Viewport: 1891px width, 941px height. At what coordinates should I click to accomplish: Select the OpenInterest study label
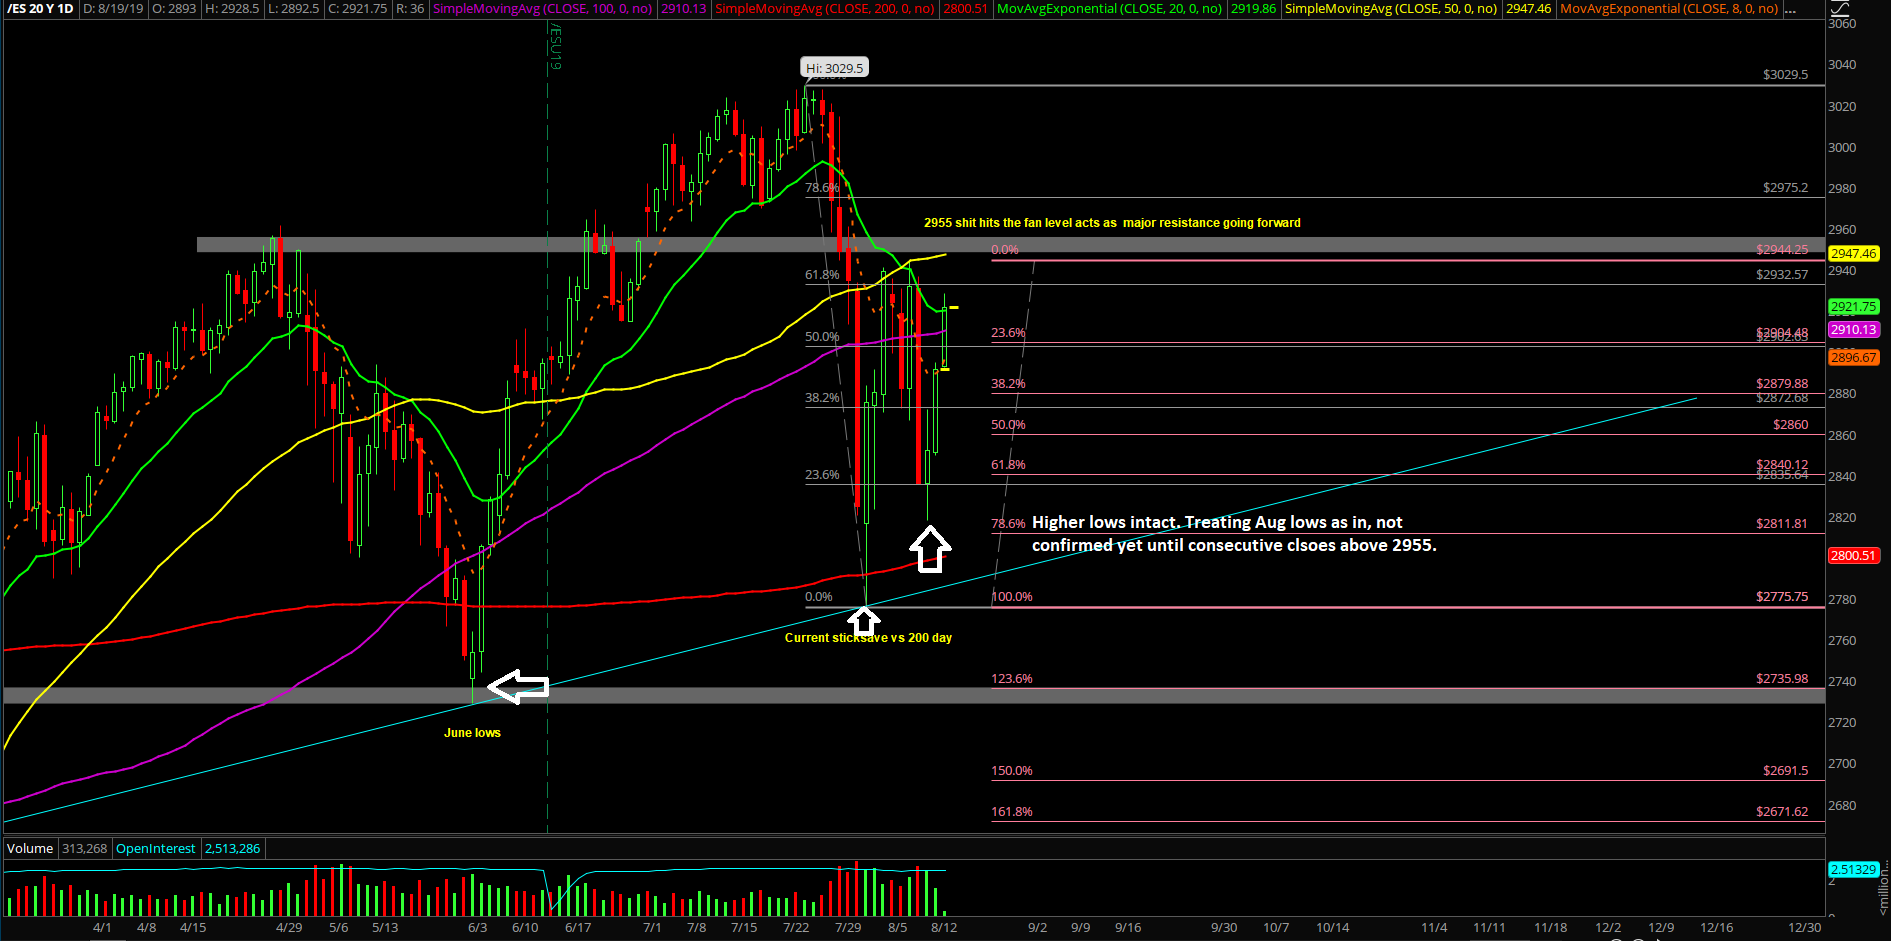tap(156, 849)
